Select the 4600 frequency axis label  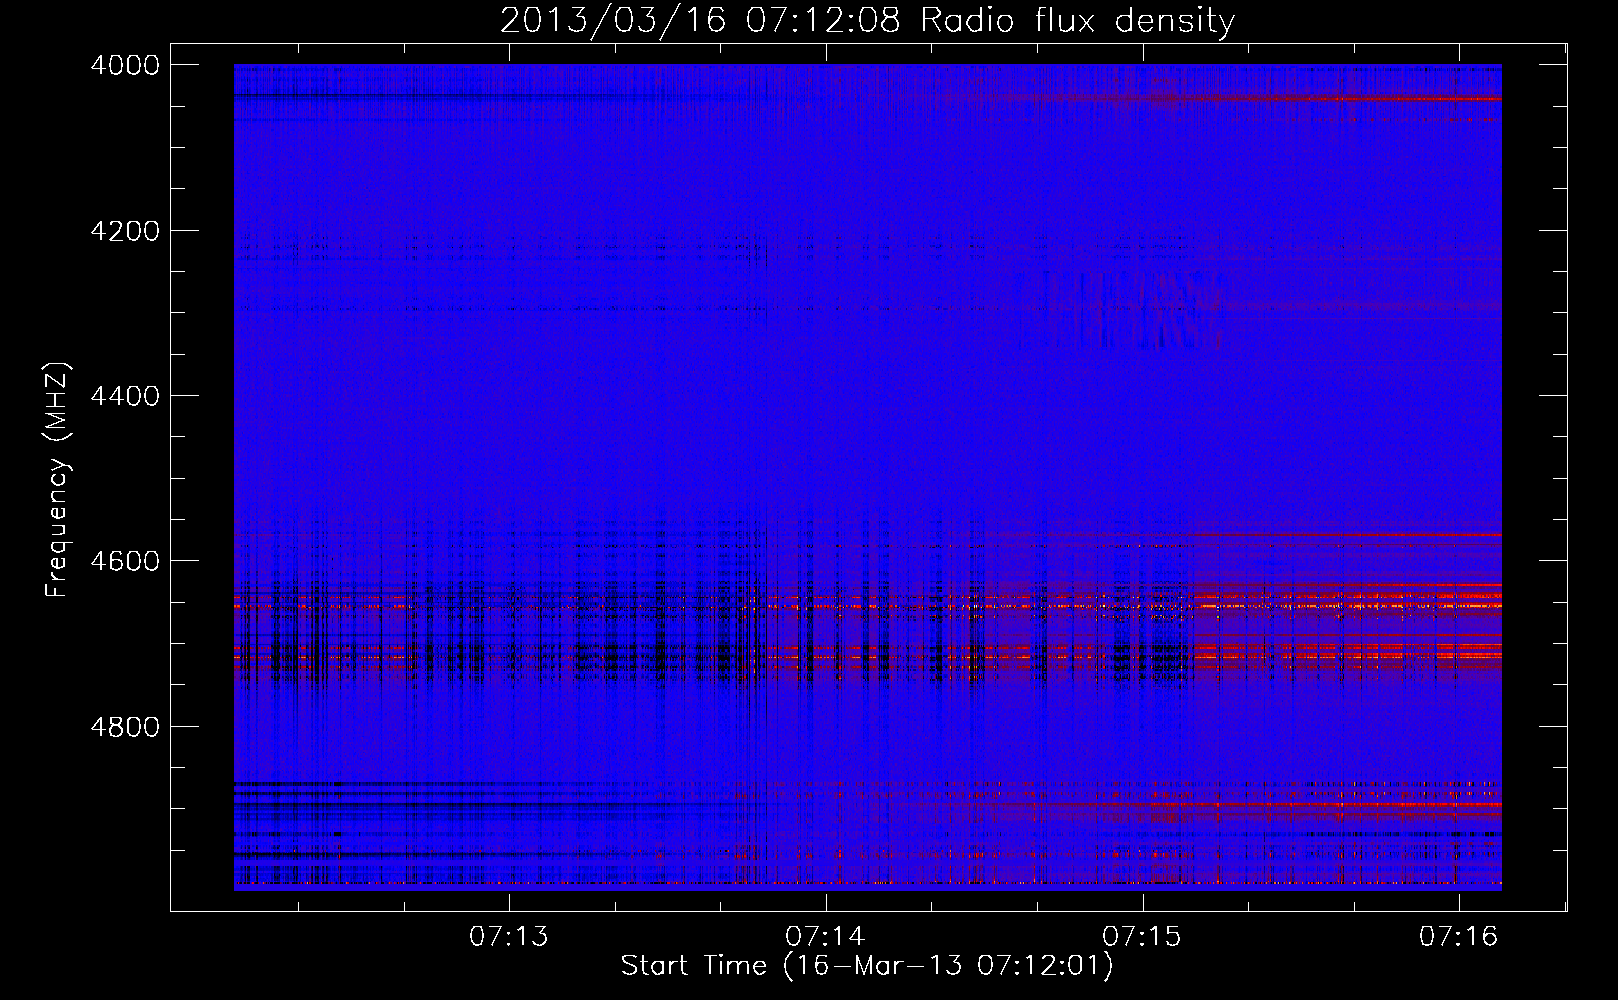pos(124,561)
